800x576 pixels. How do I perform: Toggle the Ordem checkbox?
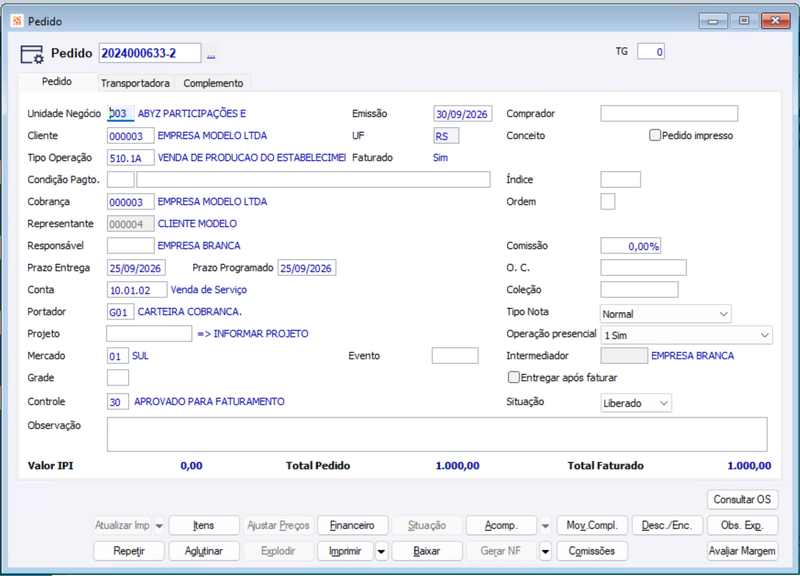coord(608,202)
